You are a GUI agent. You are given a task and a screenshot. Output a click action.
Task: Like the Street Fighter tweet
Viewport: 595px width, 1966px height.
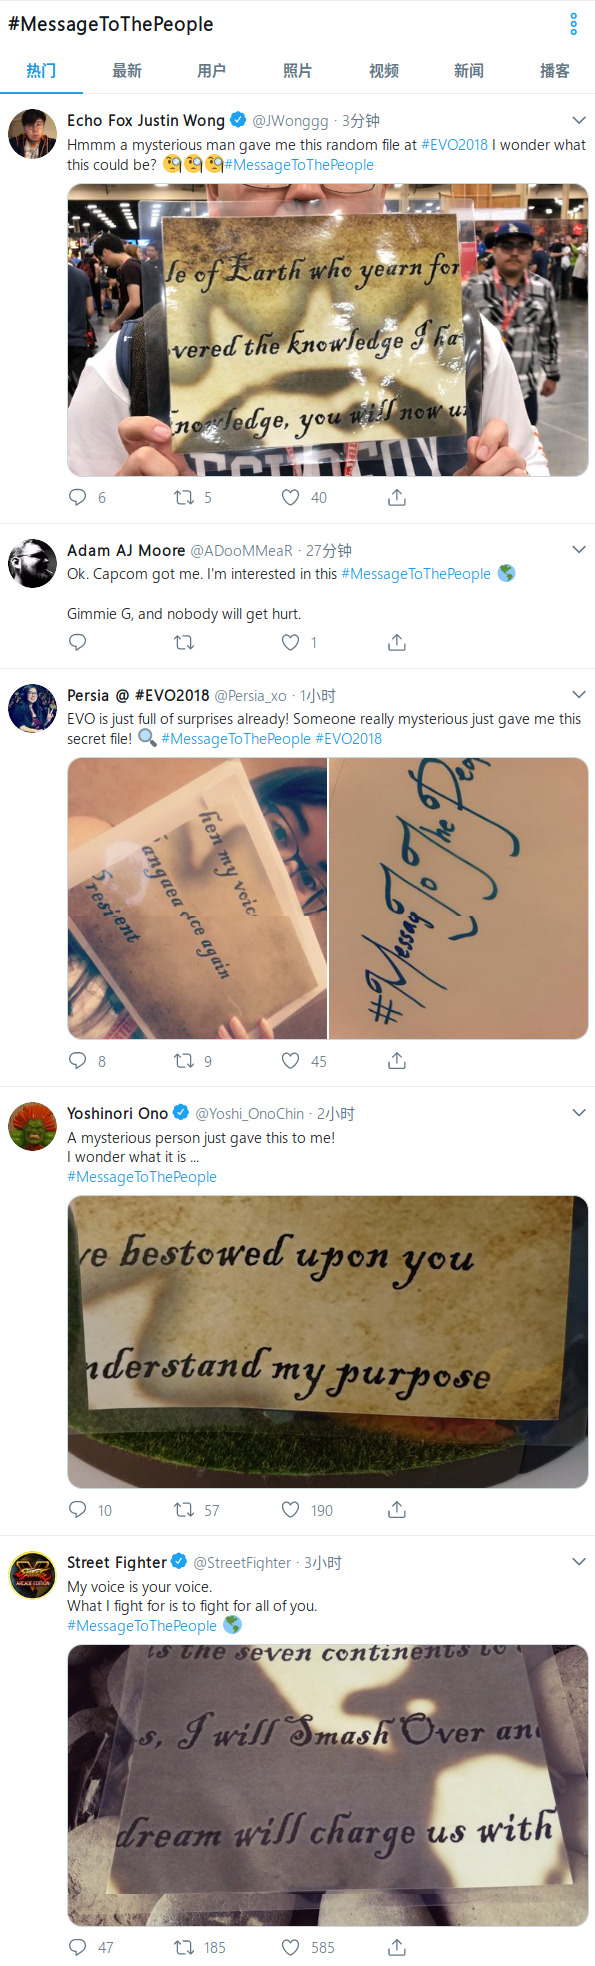[290, 1947]
